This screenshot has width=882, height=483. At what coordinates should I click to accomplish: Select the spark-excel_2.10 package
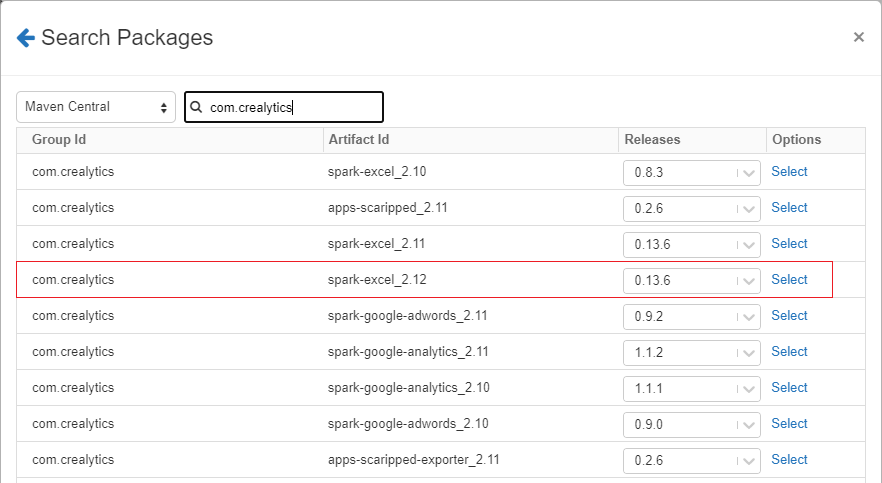click(789, 171)
